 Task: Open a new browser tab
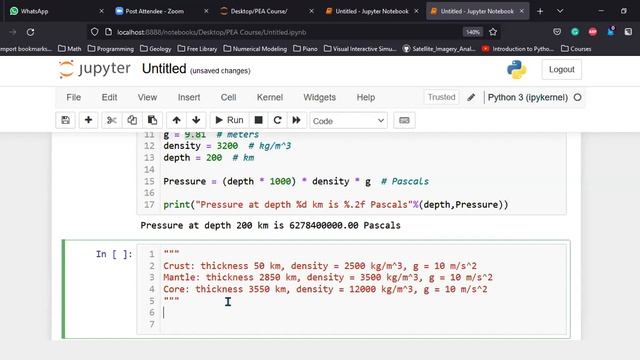540,11
